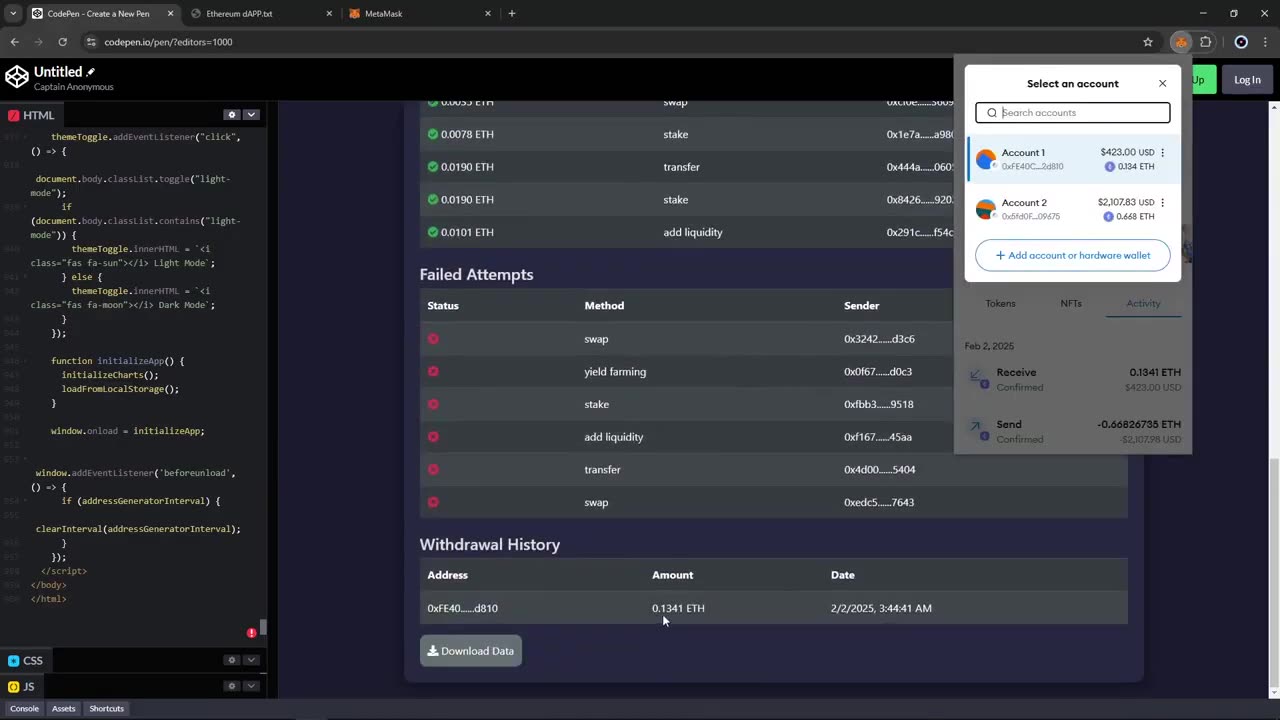1280x720 pixels.
Task: Focus the Search accounts field
Action: [x=1073, y=113]
